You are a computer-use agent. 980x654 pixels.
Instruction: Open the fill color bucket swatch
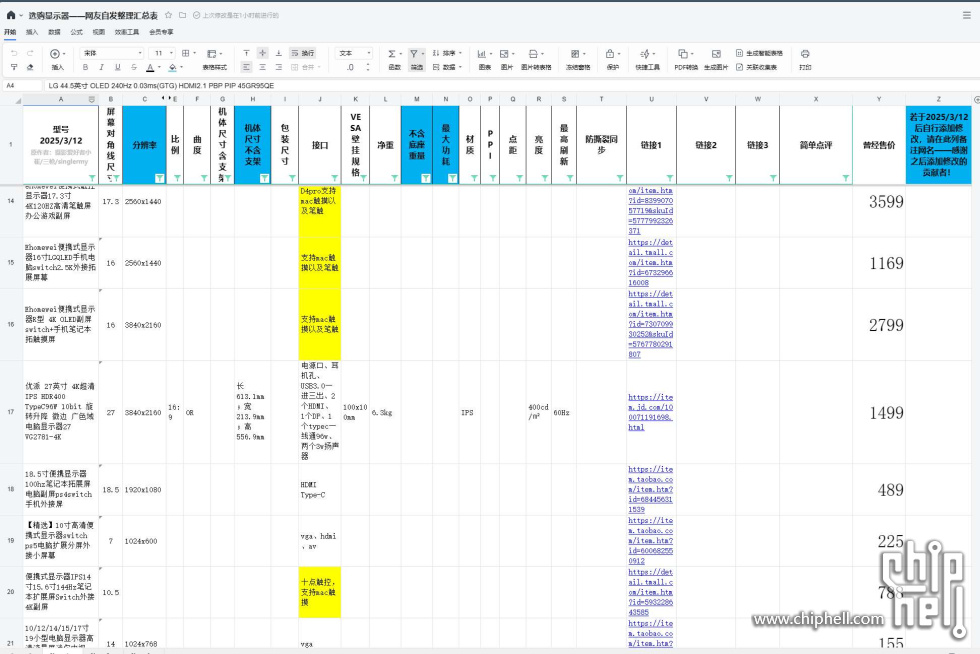tap(172, 67)
